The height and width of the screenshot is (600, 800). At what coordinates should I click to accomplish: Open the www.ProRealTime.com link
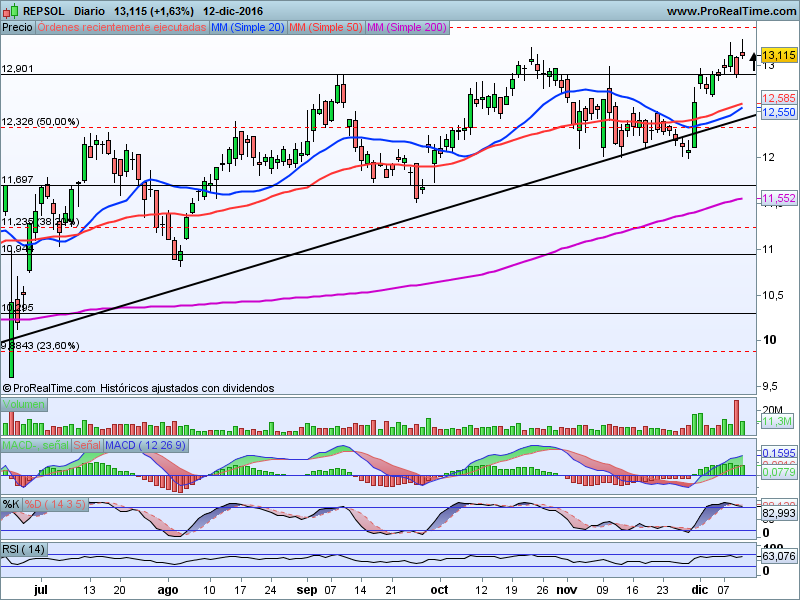coord(731,11)
